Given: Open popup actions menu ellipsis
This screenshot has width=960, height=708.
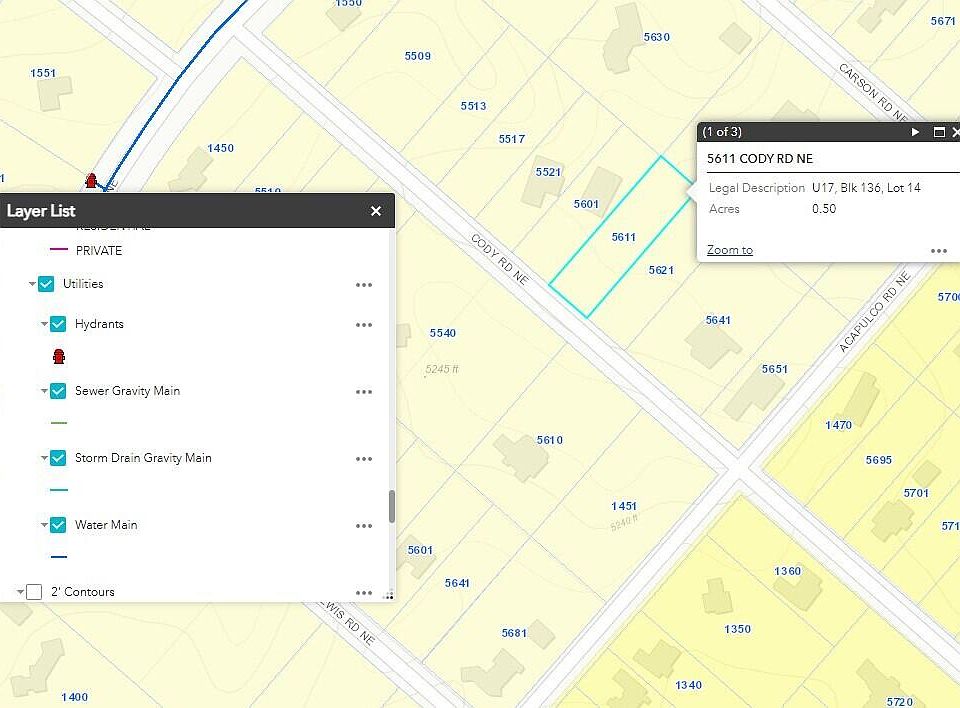Looking at the screenshot, I should click(x=939, y=250).
